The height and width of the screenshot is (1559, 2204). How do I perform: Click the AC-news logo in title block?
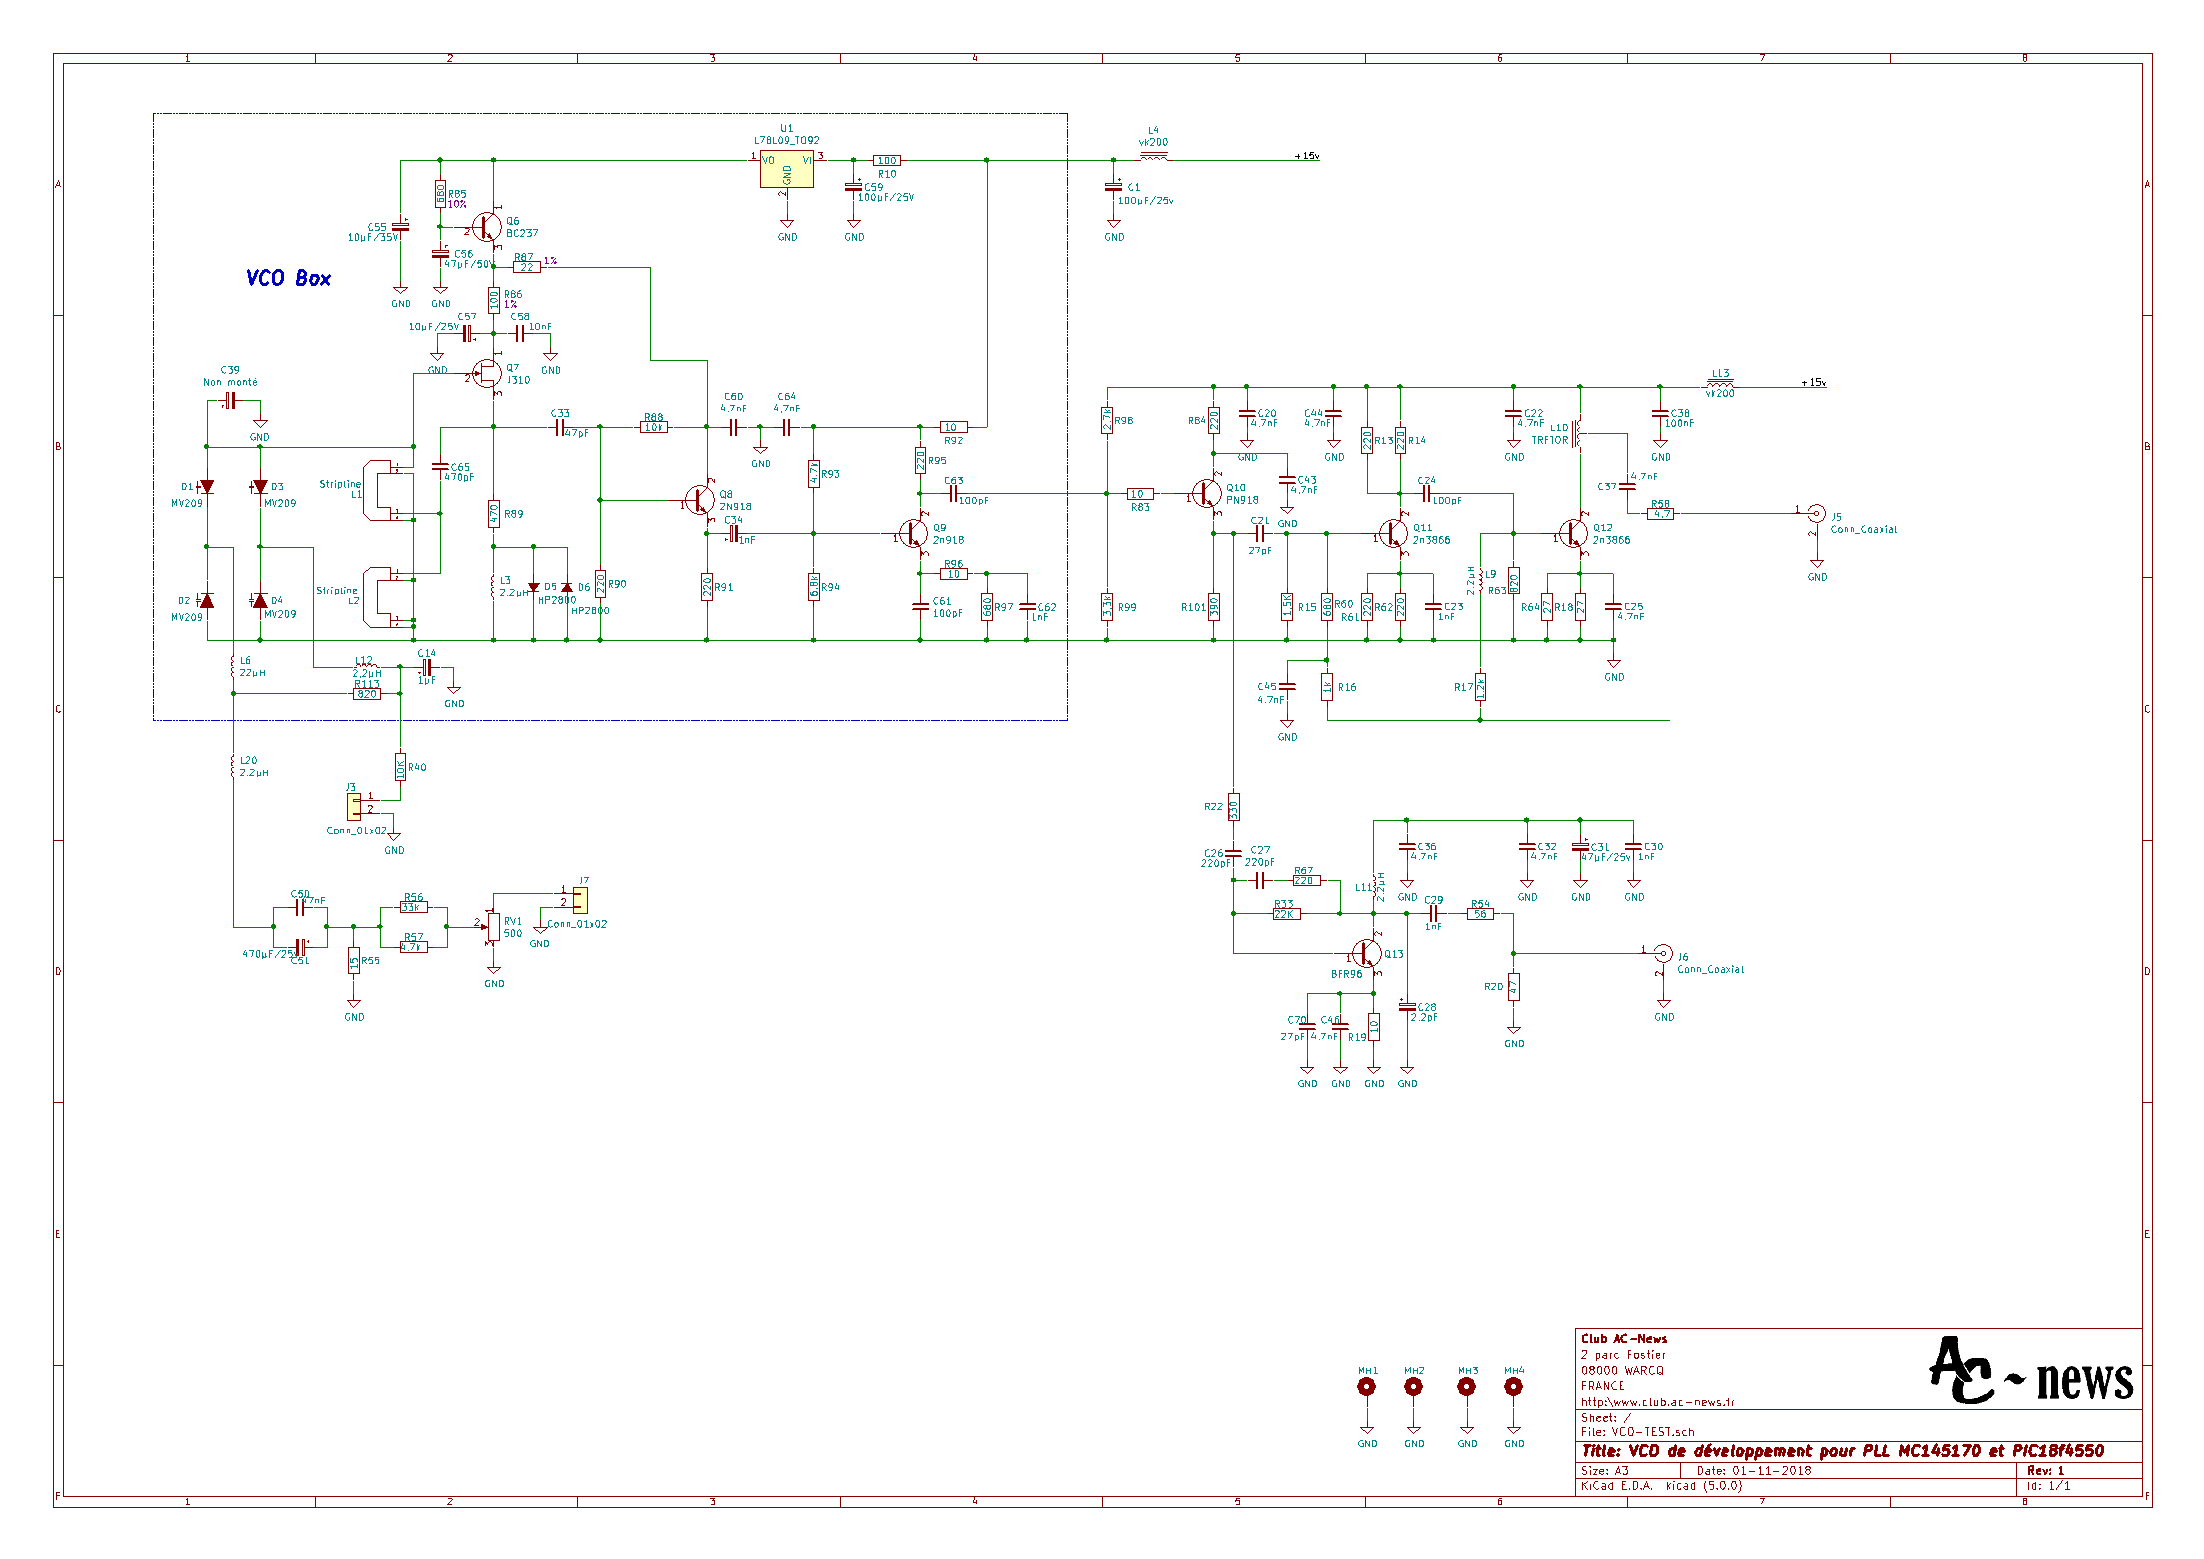[2030, 1371]
